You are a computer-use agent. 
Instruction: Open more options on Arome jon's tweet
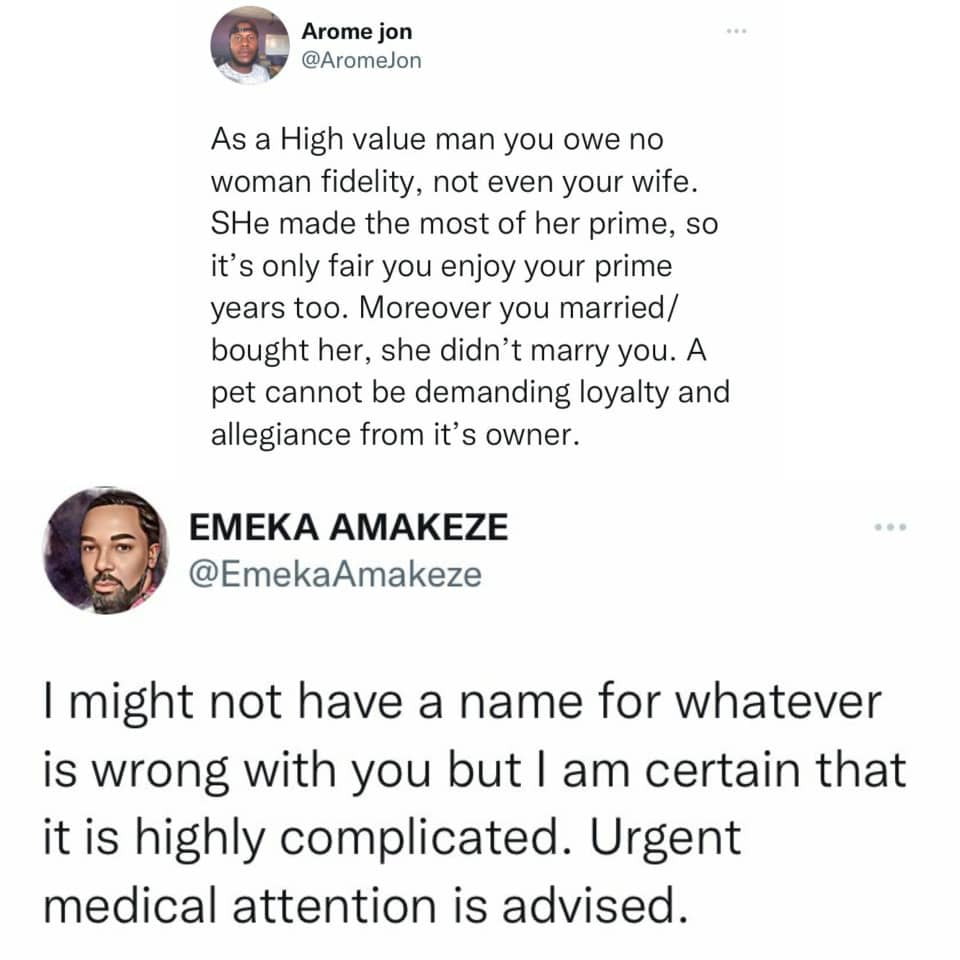[737, 33]
